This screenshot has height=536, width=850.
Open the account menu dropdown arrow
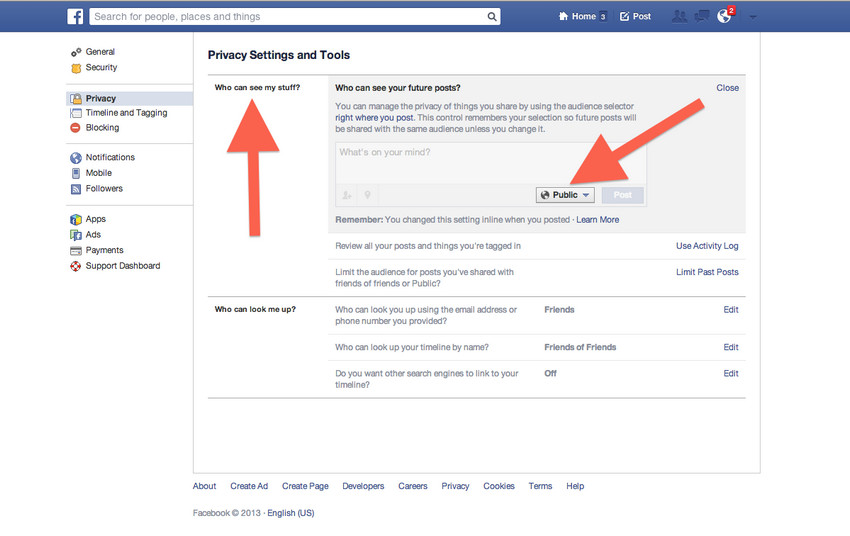pyautogui.click(x=753, y=17)
